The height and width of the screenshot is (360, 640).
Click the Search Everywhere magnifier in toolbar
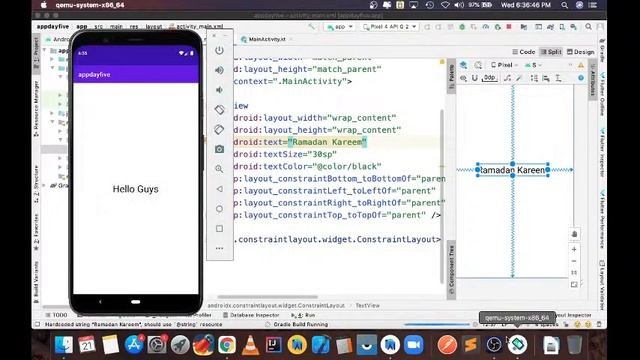tap(588, 27)
